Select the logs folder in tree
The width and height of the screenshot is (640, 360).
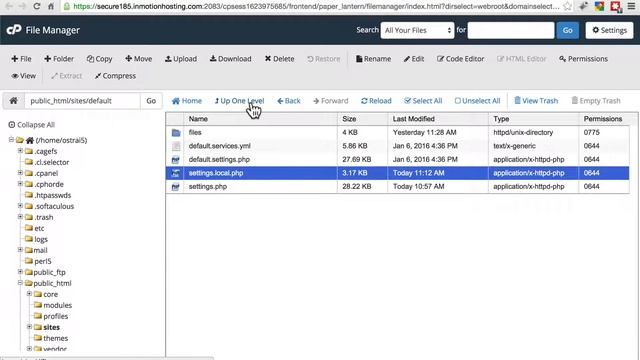[x=41, y=239]
